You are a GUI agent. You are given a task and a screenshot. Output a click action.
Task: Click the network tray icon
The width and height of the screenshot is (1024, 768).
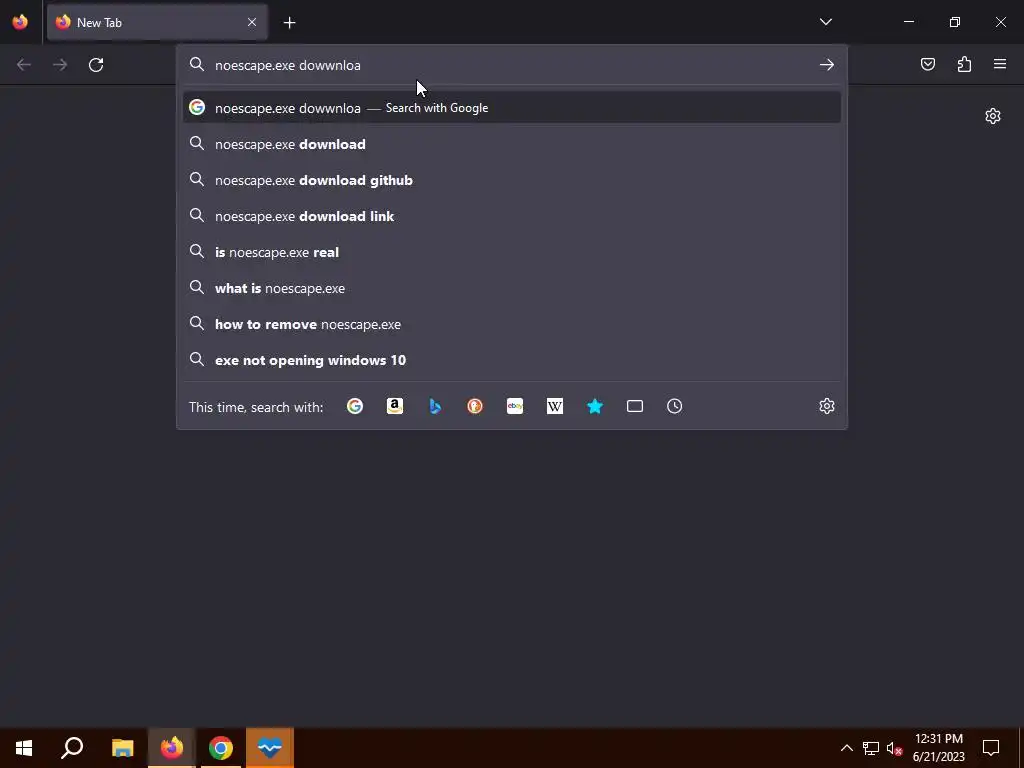(x=871, y=748)
